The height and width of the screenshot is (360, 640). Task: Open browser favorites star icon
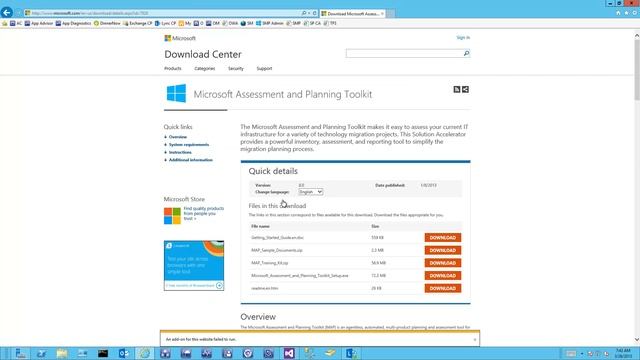(627, 13)
